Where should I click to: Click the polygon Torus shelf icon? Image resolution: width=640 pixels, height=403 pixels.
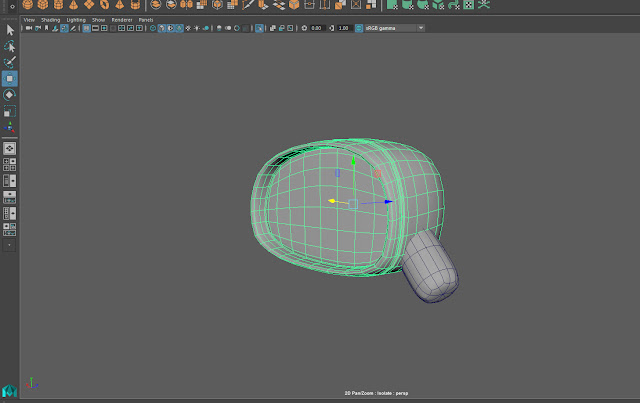[104, 4]
